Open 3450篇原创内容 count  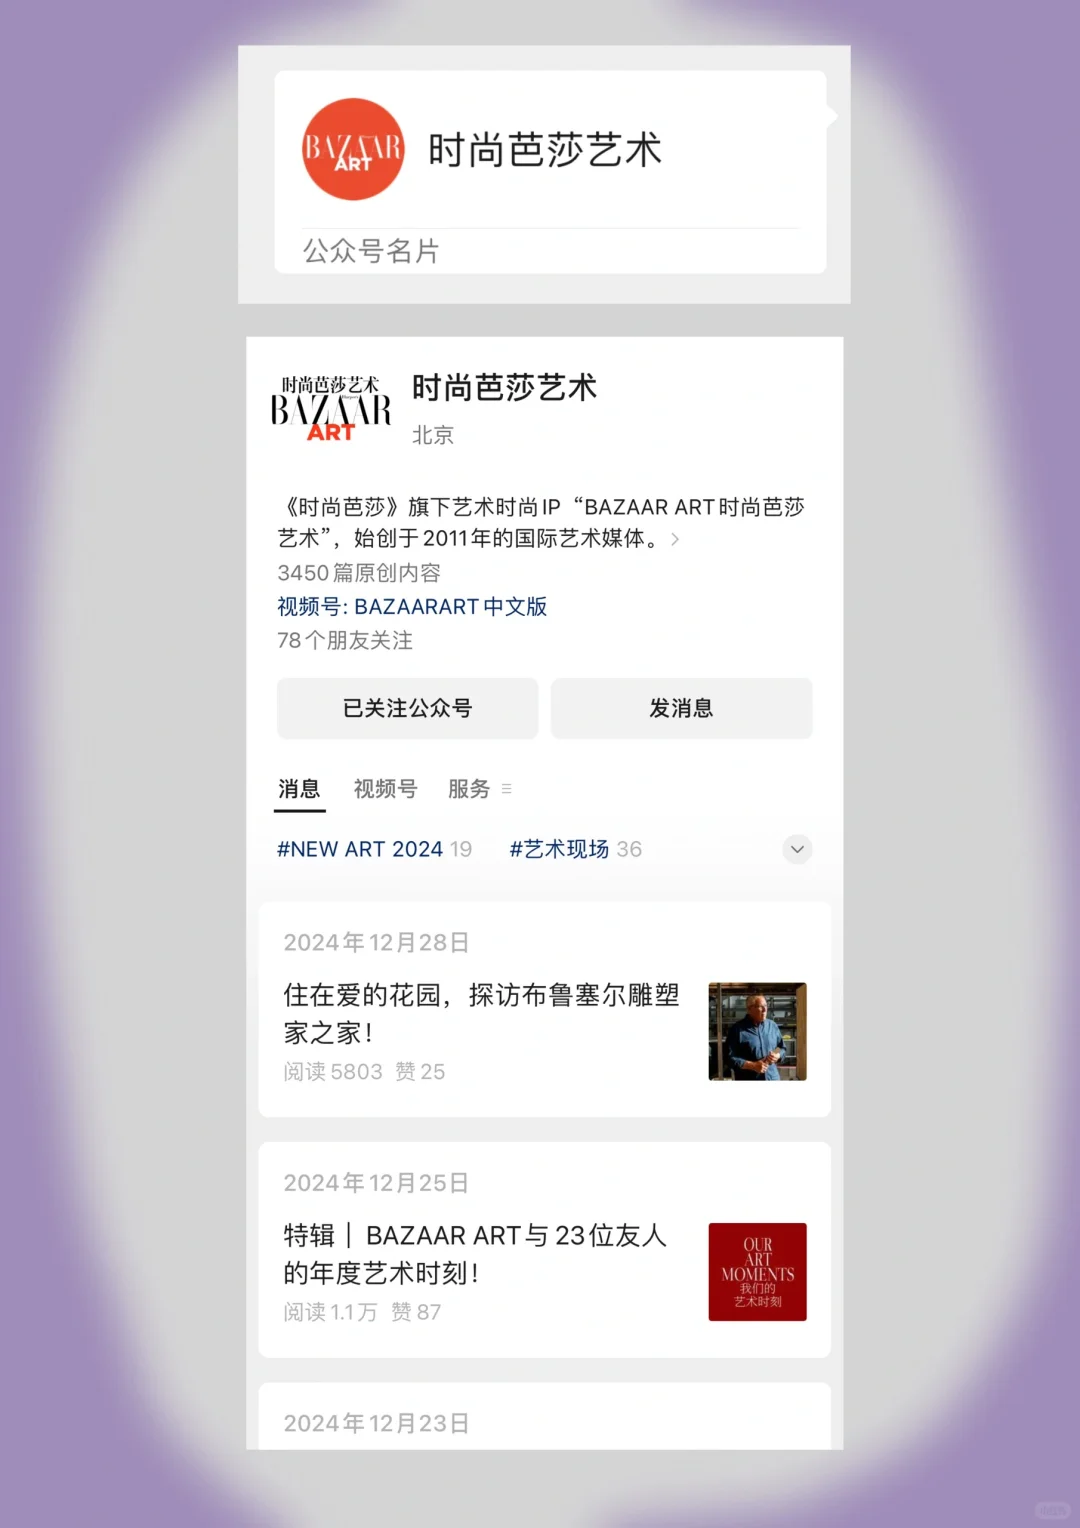coord(359,573)
